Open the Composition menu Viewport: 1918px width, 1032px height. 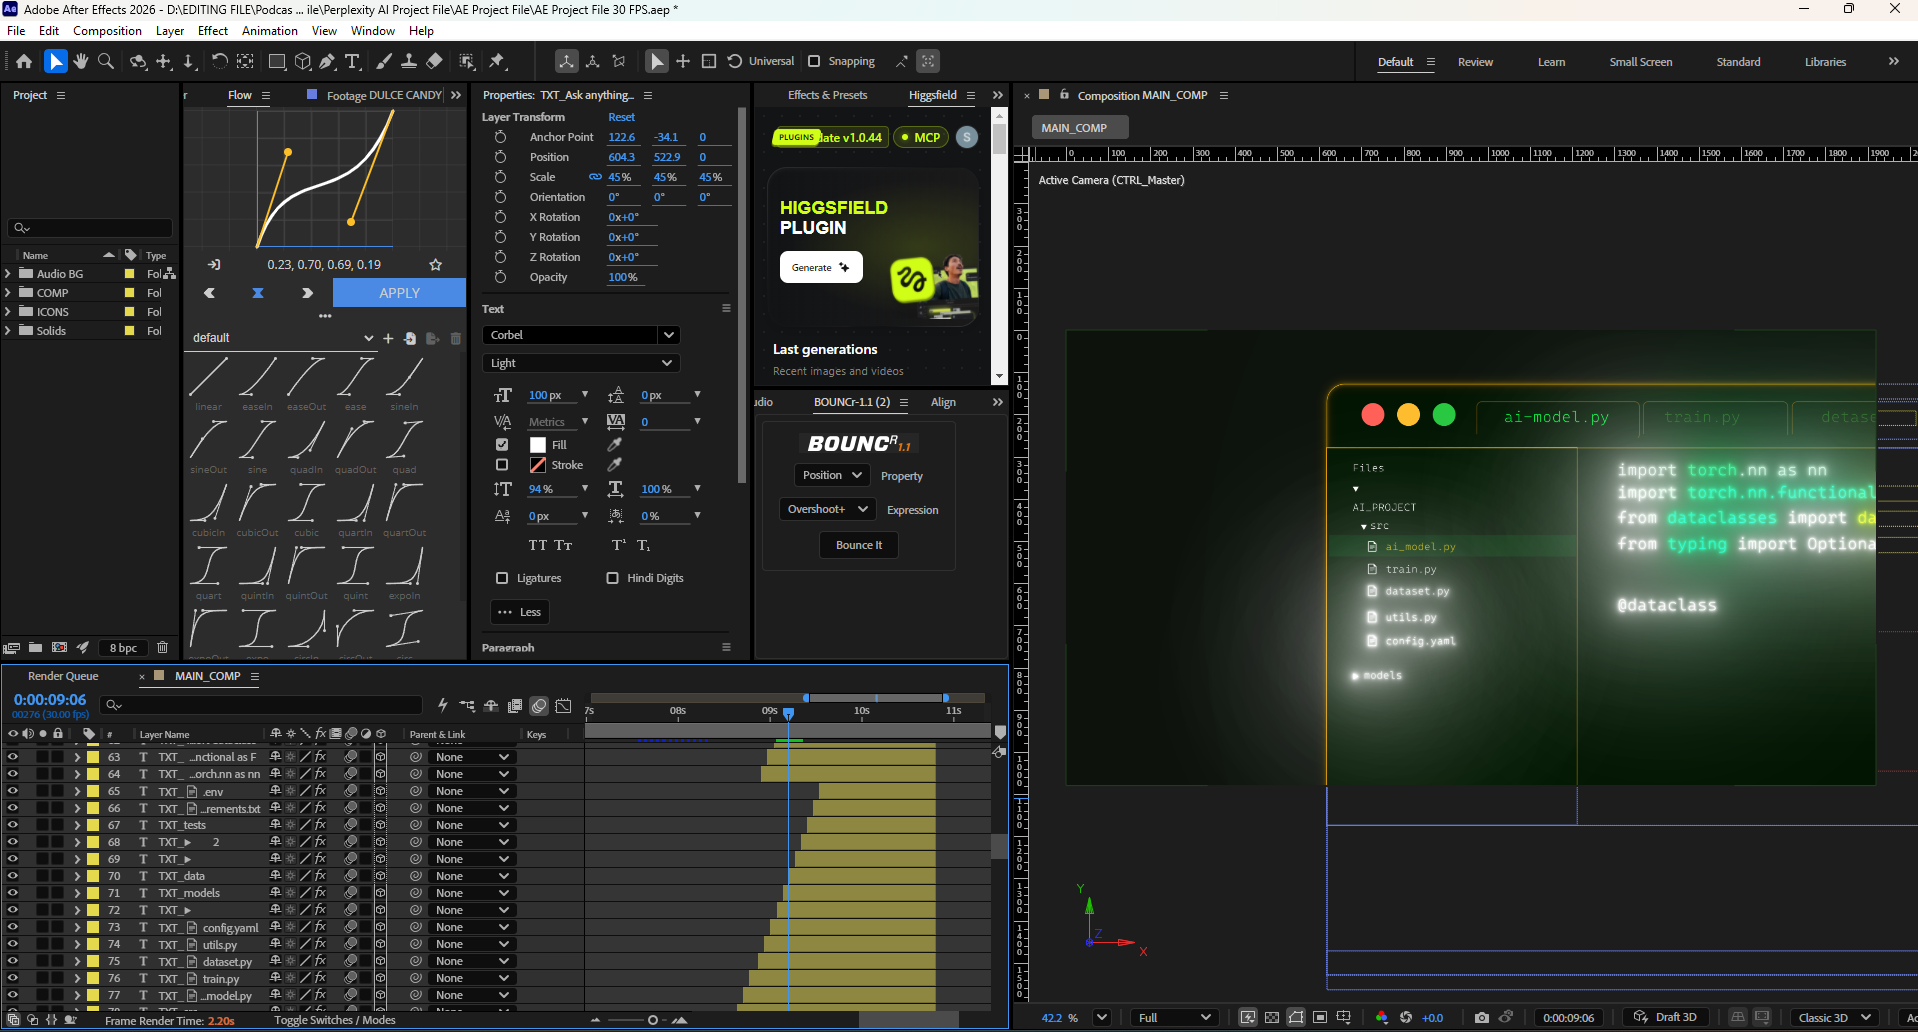[107, 31]
